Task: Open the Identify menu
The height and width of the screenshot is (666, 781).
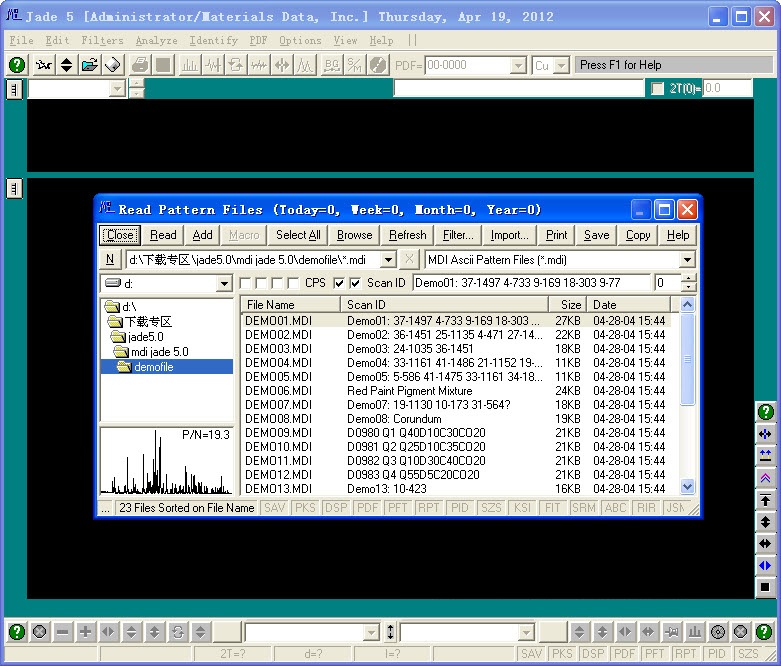Action: coord(213,41)
